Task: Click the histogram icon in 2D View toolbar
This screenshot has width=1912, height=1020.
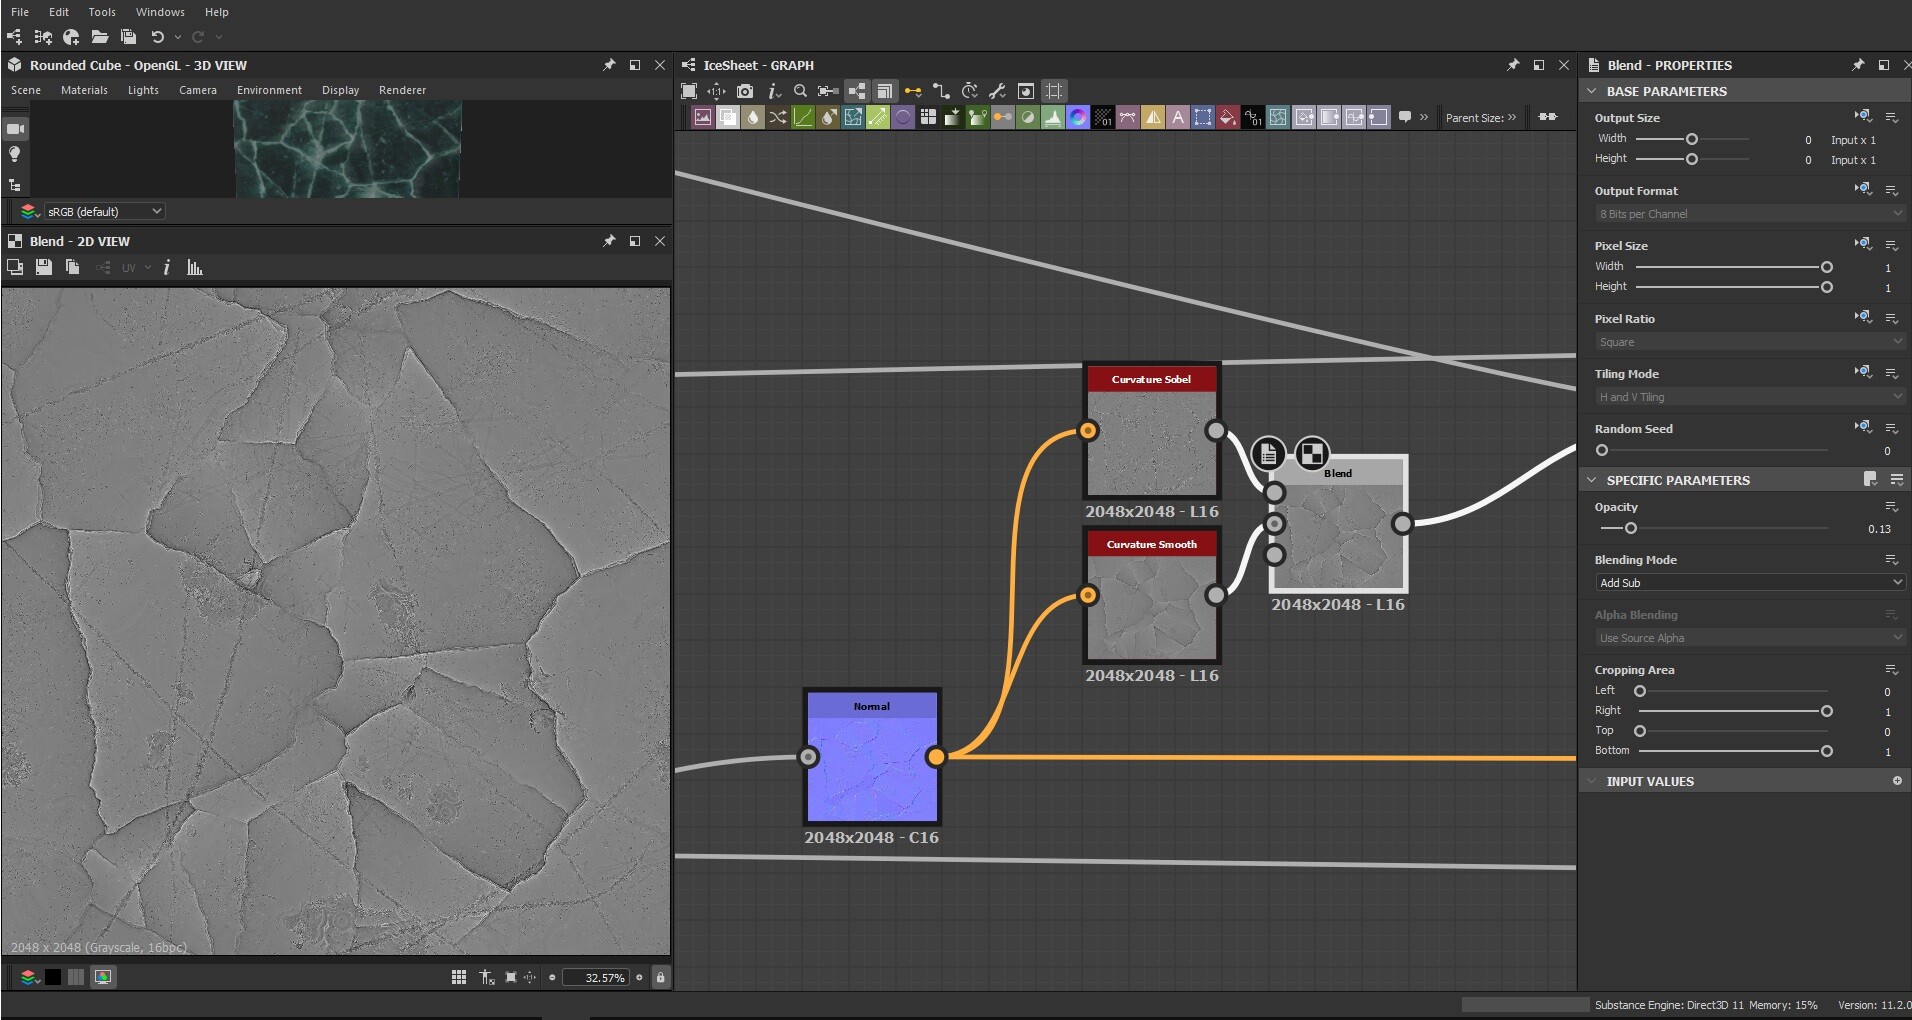Action: tap(195, 268)
